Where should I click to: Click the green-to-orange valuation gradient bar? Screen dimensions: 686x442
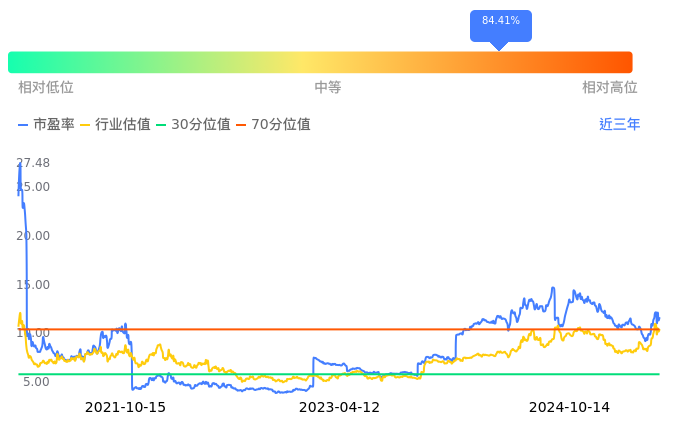[320, 62]
